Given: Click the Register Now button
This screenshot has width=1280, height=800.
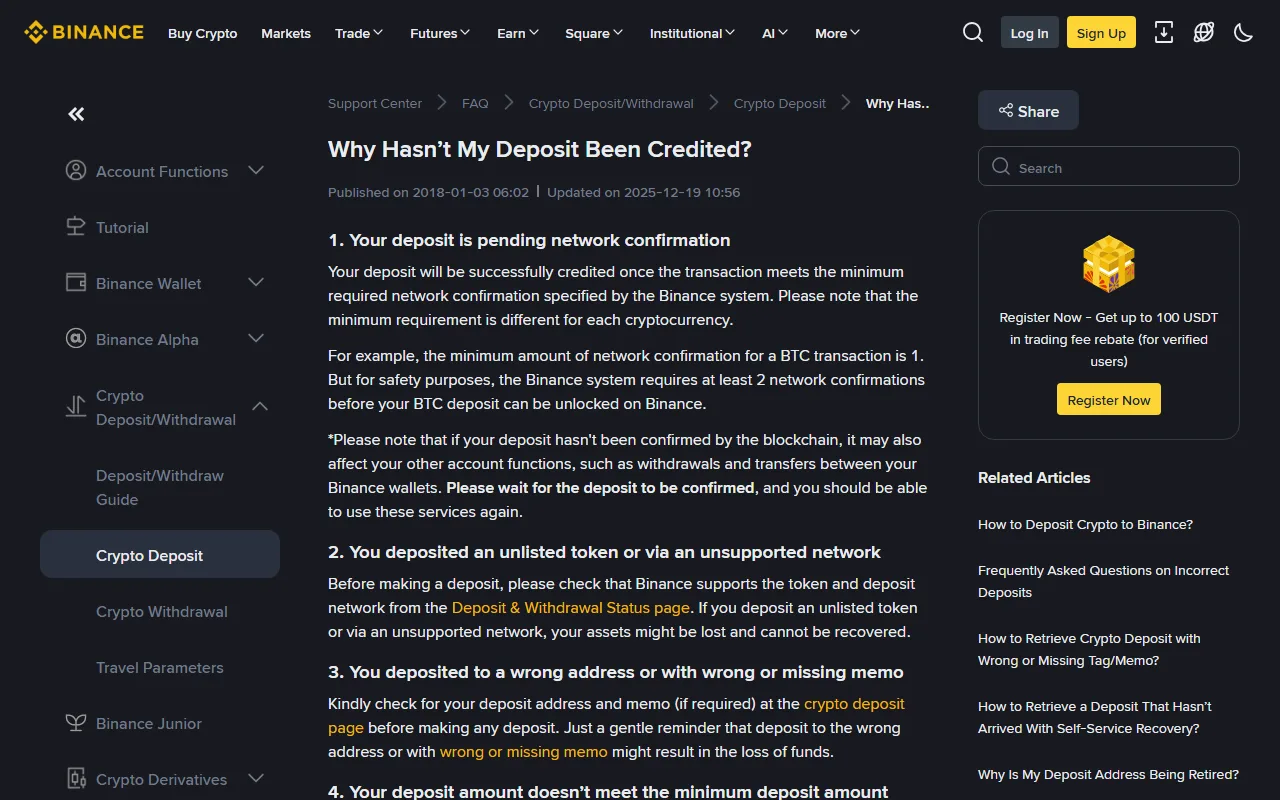Looking at the screenshot, I should (1109, 400).
